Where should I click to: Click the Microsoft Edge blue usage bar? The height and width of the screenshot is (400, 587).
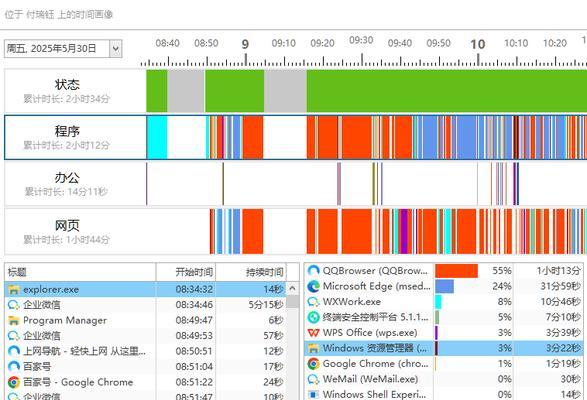tap(444, 287)
